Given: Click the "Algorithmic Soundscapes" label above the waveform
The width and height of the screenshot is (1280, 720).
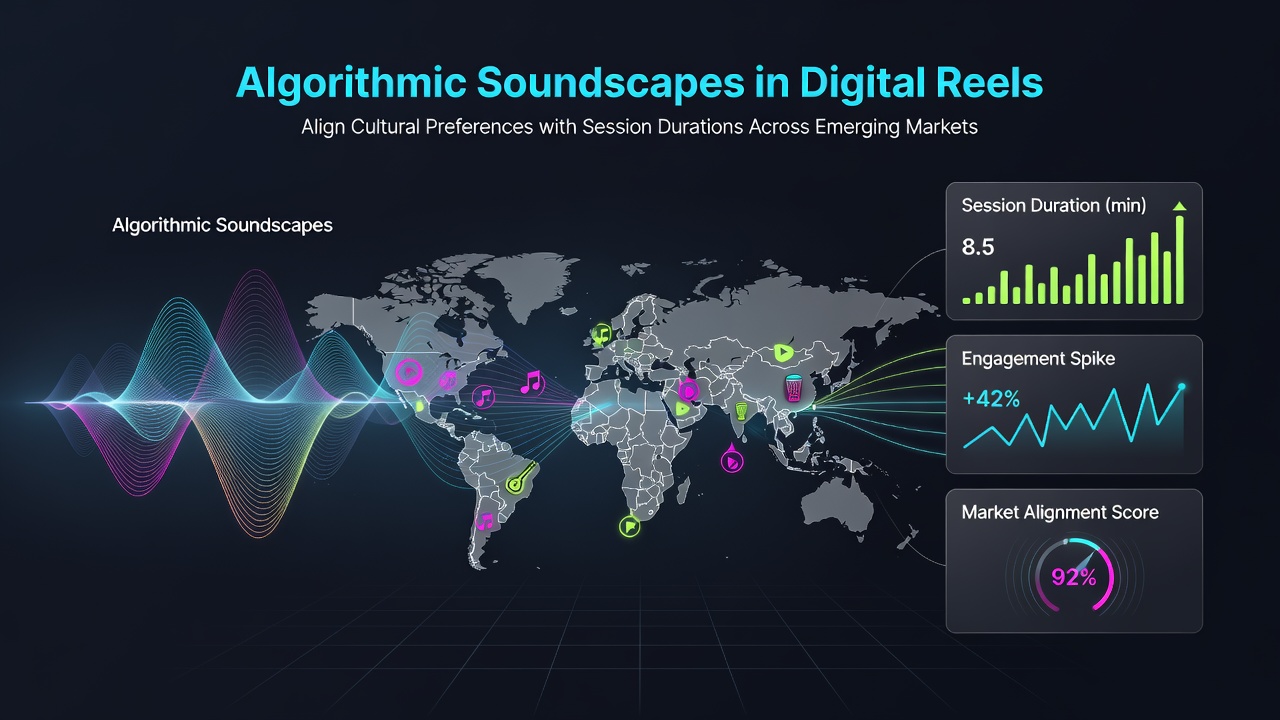Looking at the screenshot, I should tap(222, 225).
